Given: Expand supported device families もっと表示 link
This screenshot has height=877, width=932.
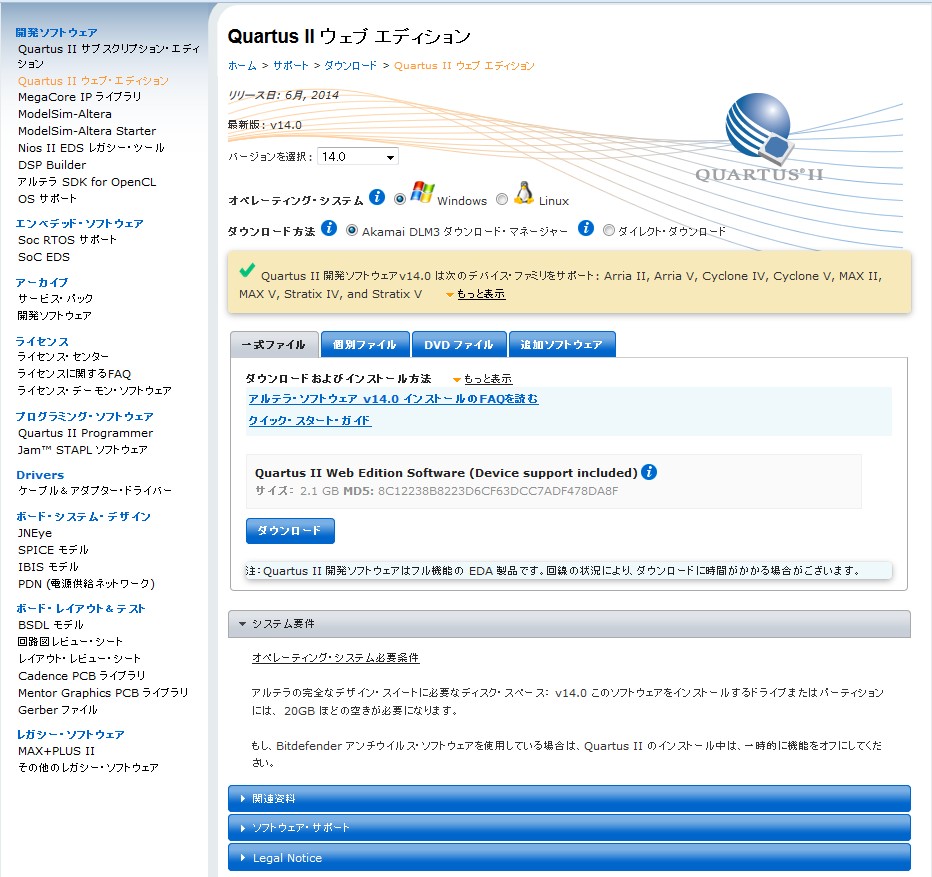Looking at the screenshot, I should 481,294.
